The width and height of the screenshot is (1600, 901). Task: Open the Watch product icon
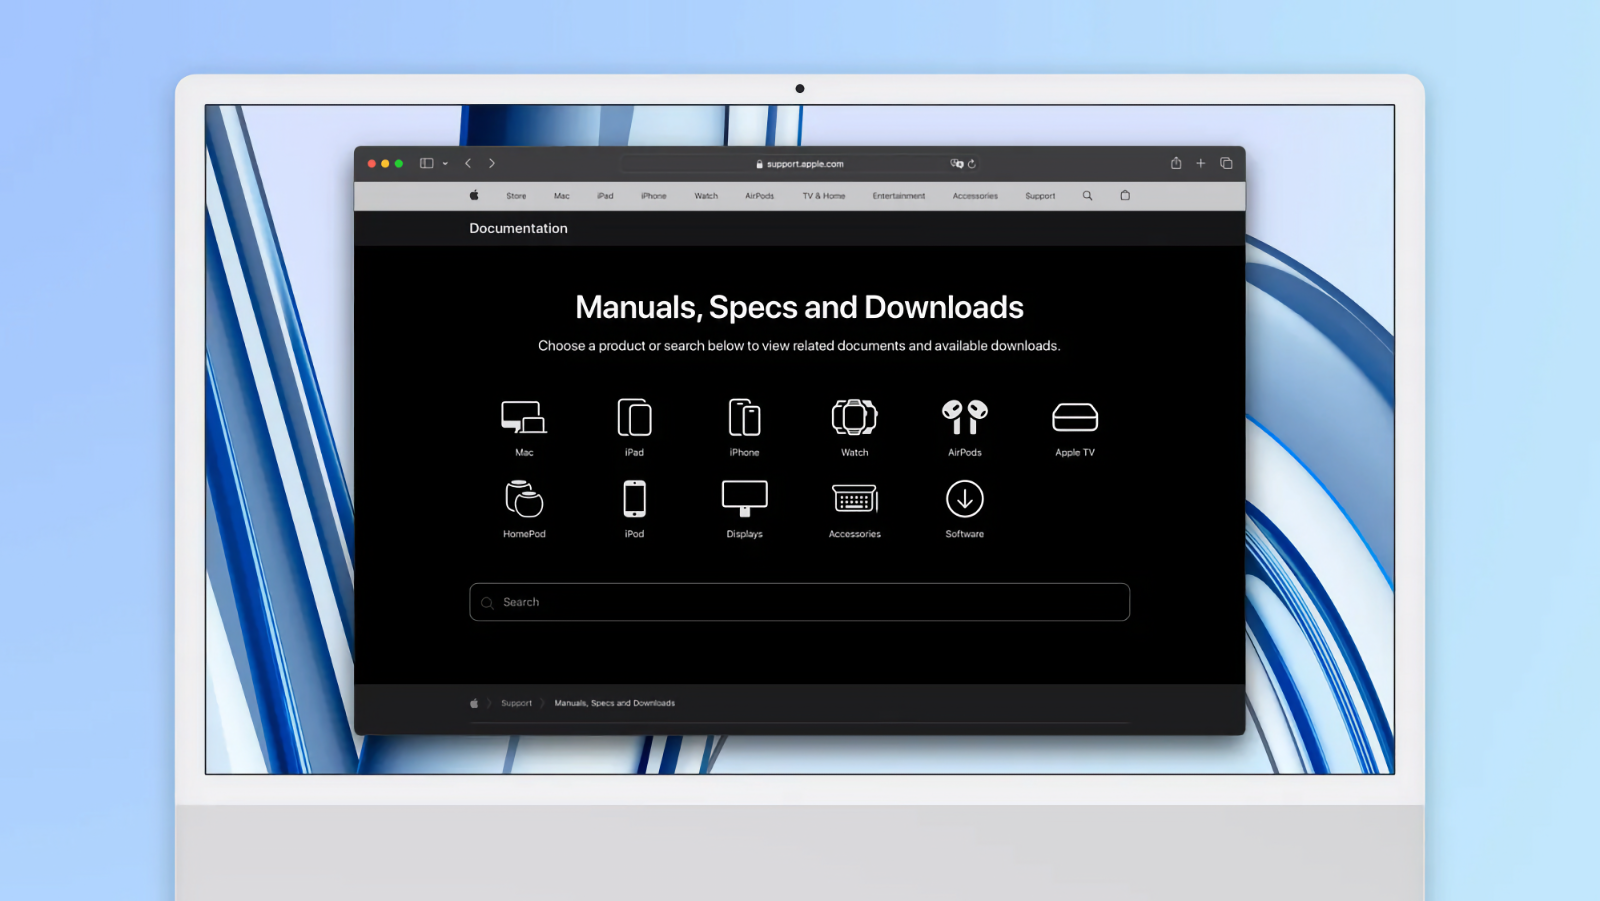854,417
